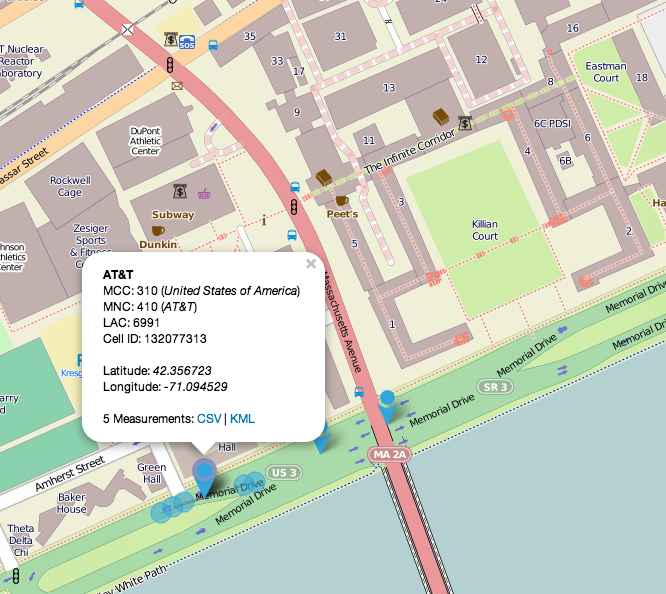Click the Killian Court label
The width and height of the screenshot is (666, 594).
[x=485, y=230]
